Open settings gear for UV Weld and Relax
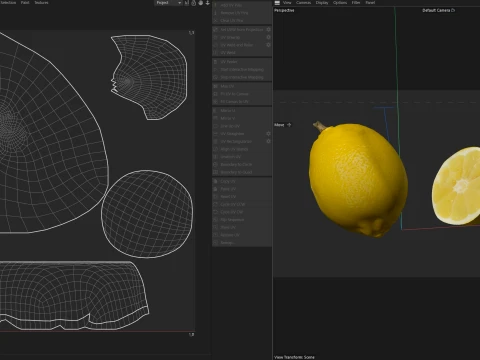The width and height of the screenshot is (480, 360). [268, 45]
